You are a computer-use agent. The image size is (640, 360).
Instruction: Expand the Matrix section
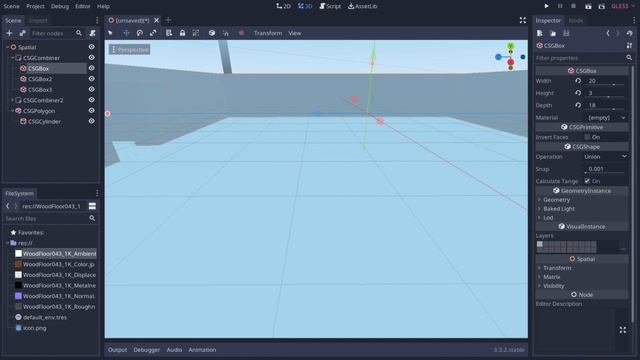coord(551,277)
